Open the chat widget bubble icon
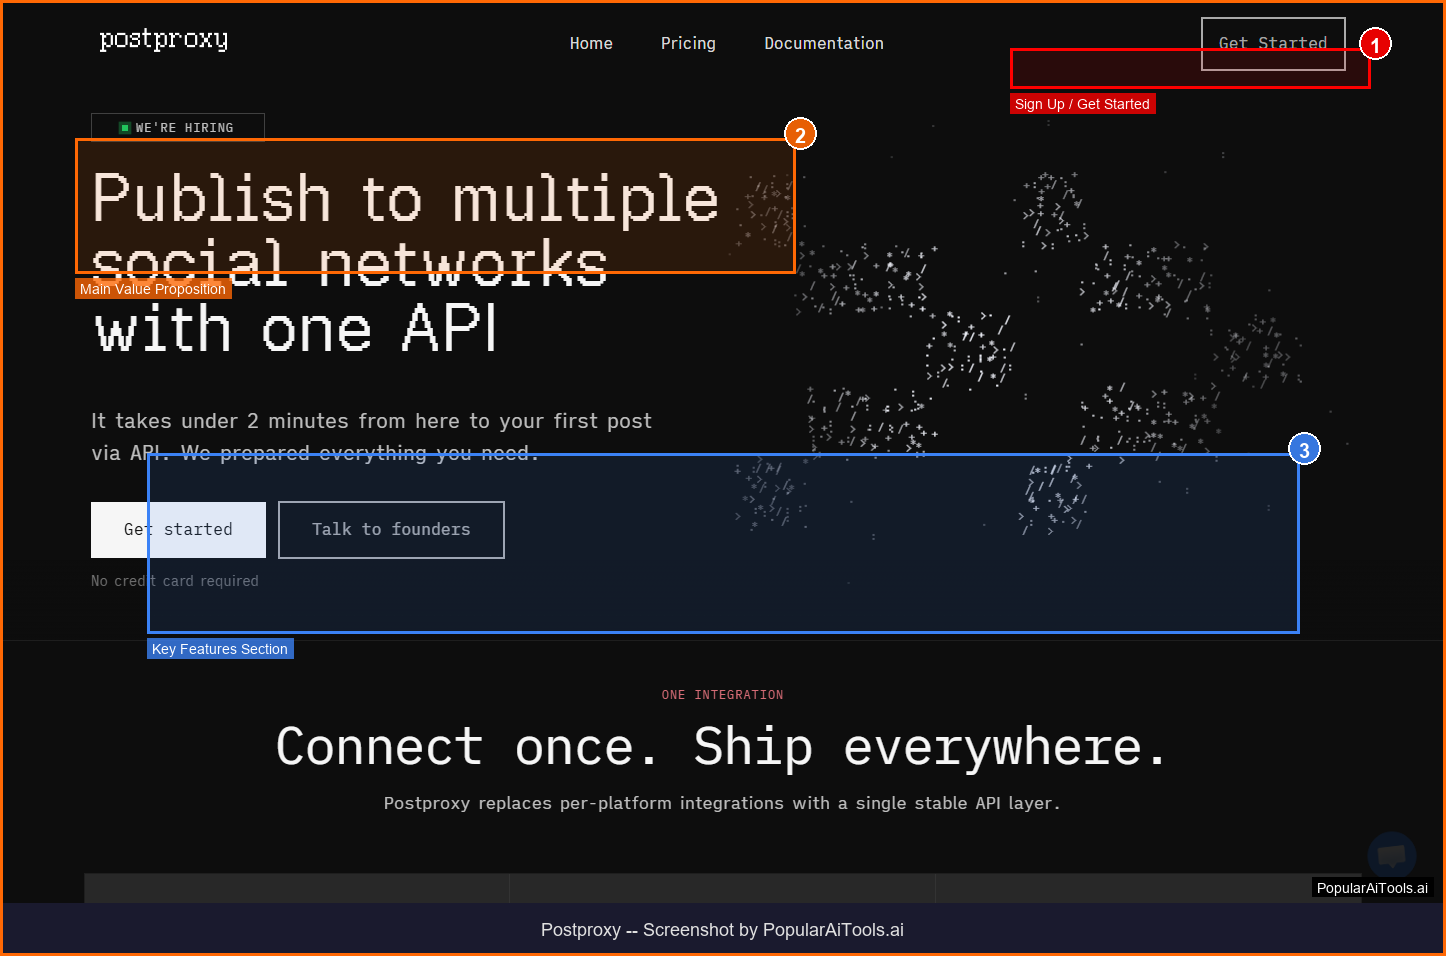This screenshot has width=1446, height=956. point(1391,856)
